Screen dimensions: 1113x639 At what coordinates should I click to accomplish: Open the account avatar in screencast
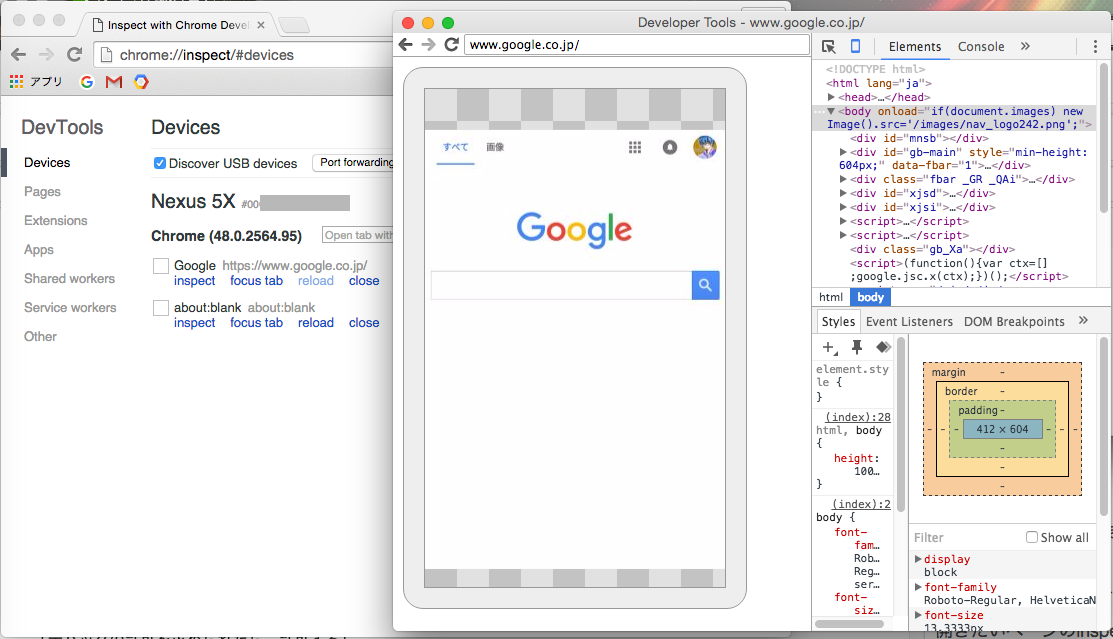click(705, 147)
